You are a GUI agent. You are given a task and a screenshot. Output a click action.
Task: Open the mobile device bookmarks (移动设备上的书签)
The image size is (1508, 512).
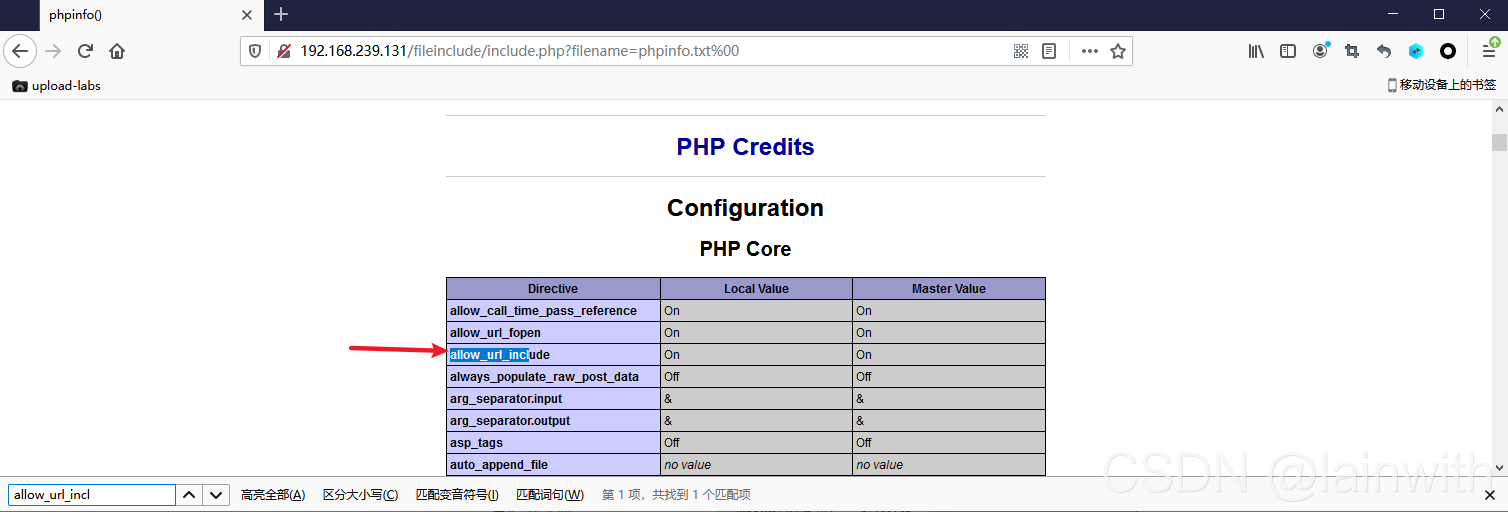tap(1441, 86)
